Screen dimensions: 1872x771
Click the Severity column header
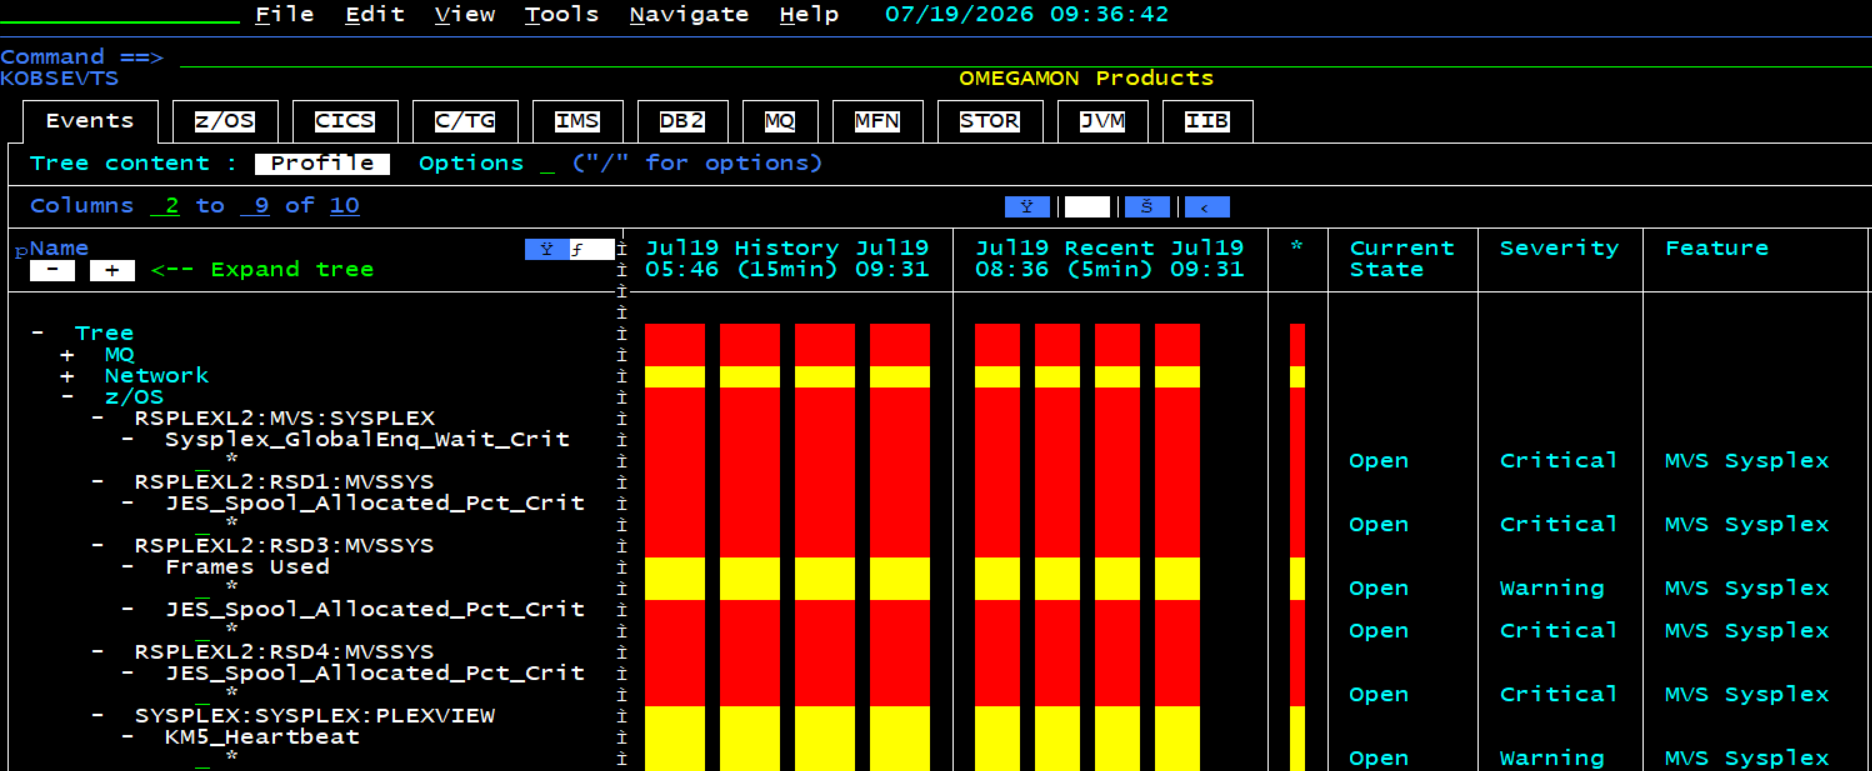[1559, 248]
